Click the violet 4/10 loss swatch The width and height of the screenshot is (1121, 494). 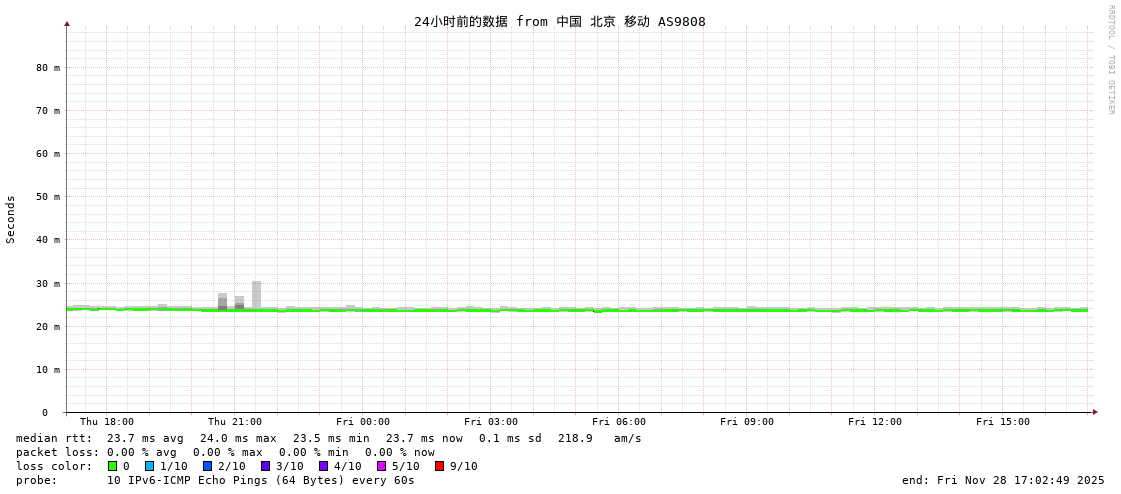[323, 466]
